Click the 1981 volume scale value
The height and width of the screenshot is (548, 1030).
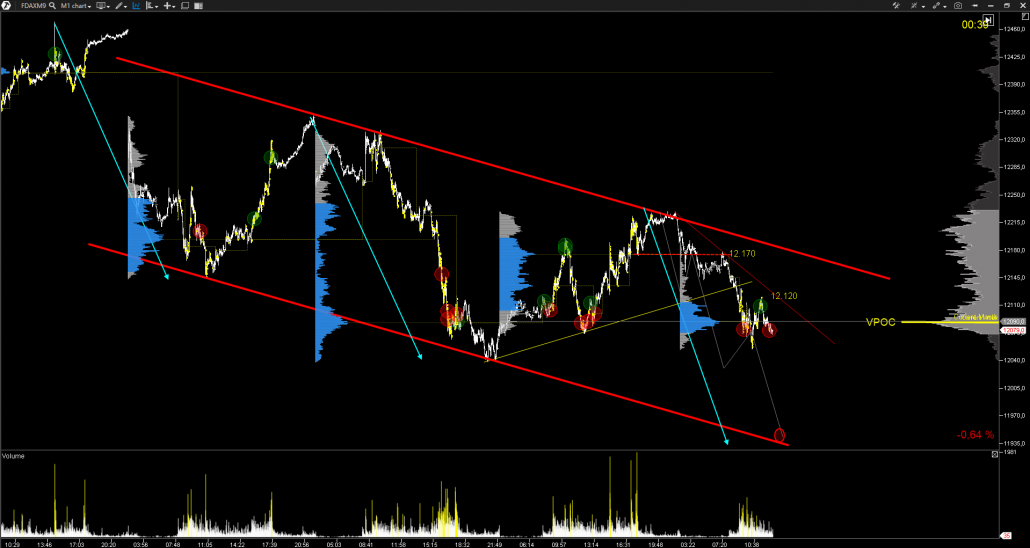pyautogui.click(x=1010, y=453)
